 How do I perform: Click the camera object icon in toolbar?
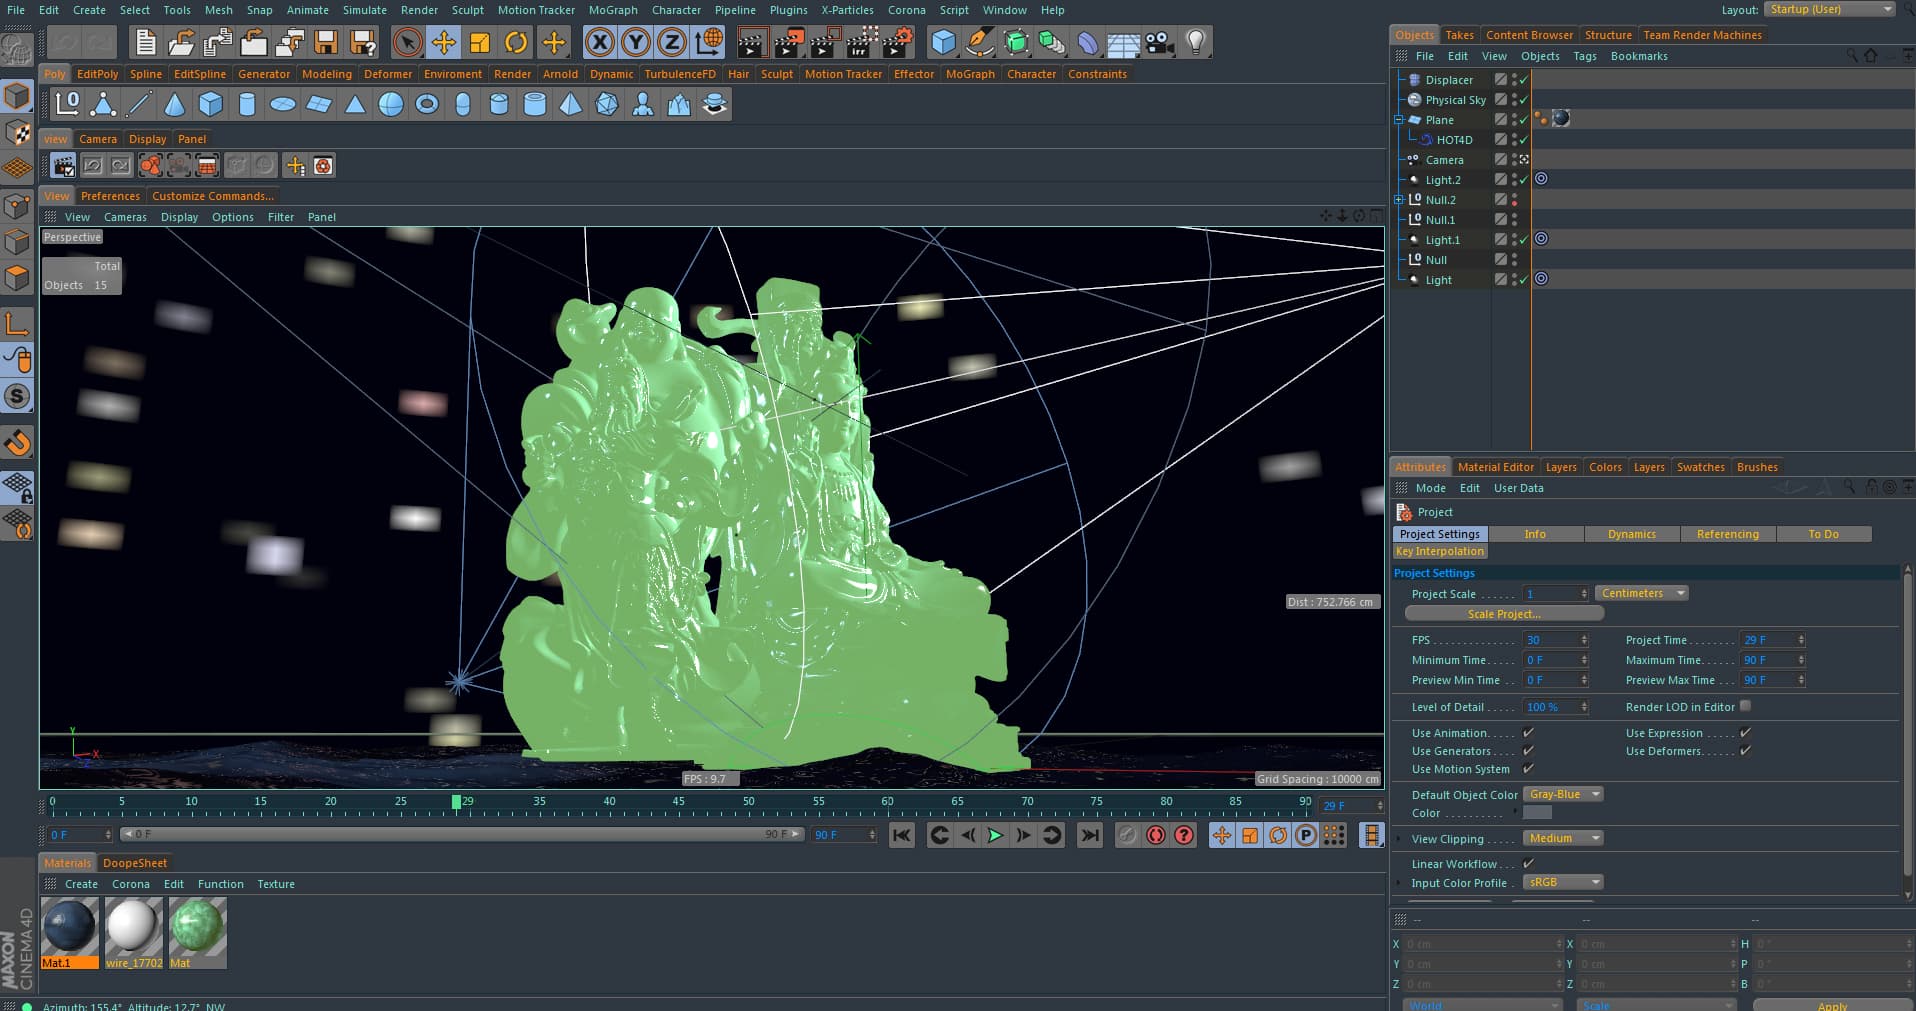(1159, 42)
